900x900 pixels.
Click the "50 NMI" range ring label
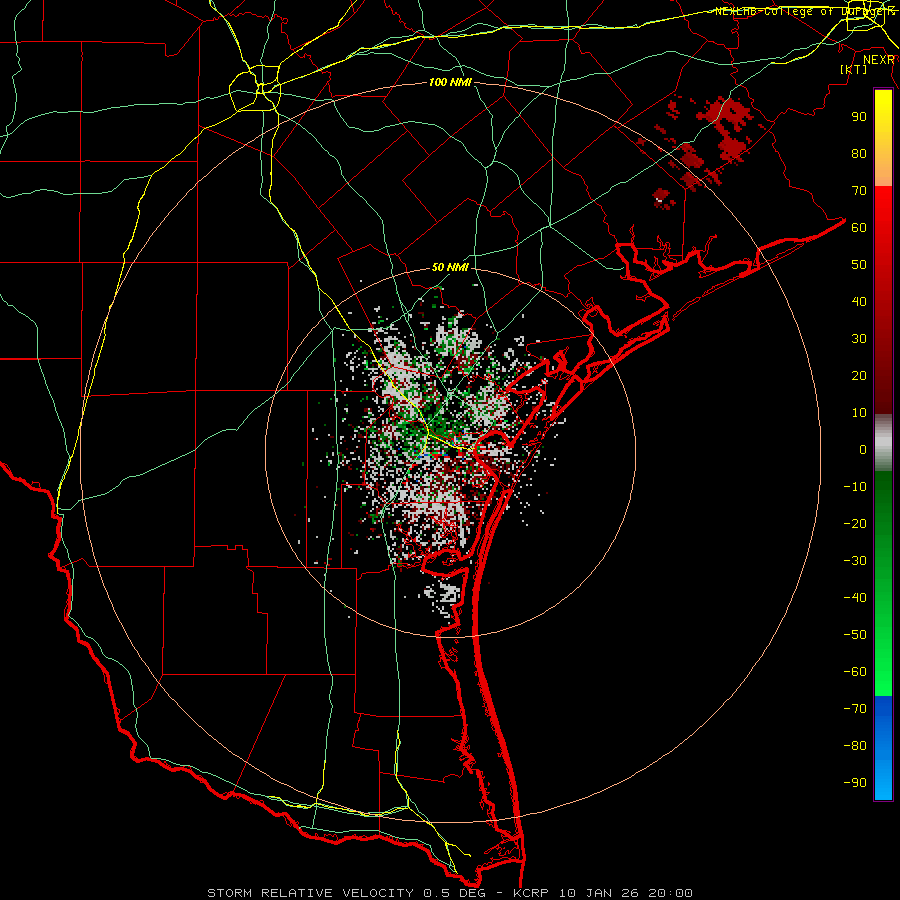tap(450, 267)
